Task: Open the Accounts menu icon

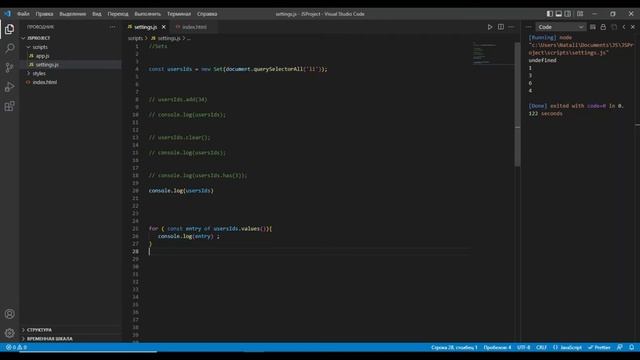Action: 9,314
